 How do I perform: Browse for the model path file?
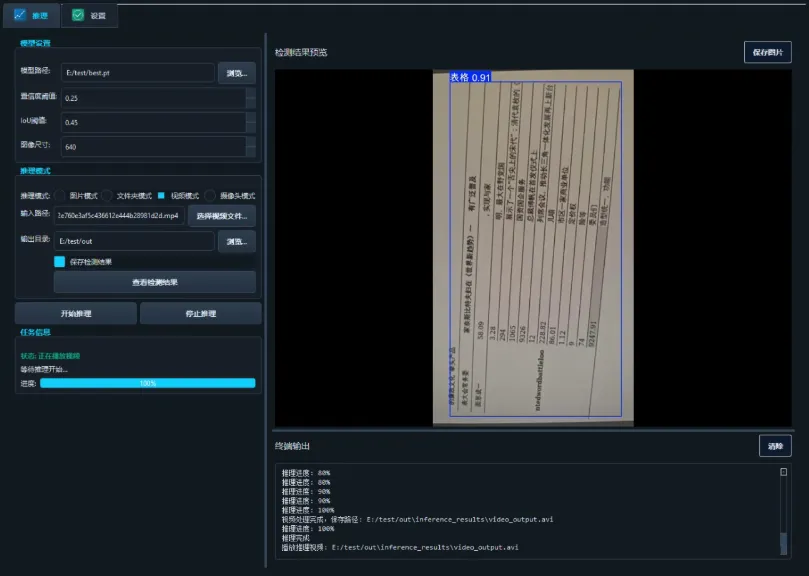[x=237, y=73]
